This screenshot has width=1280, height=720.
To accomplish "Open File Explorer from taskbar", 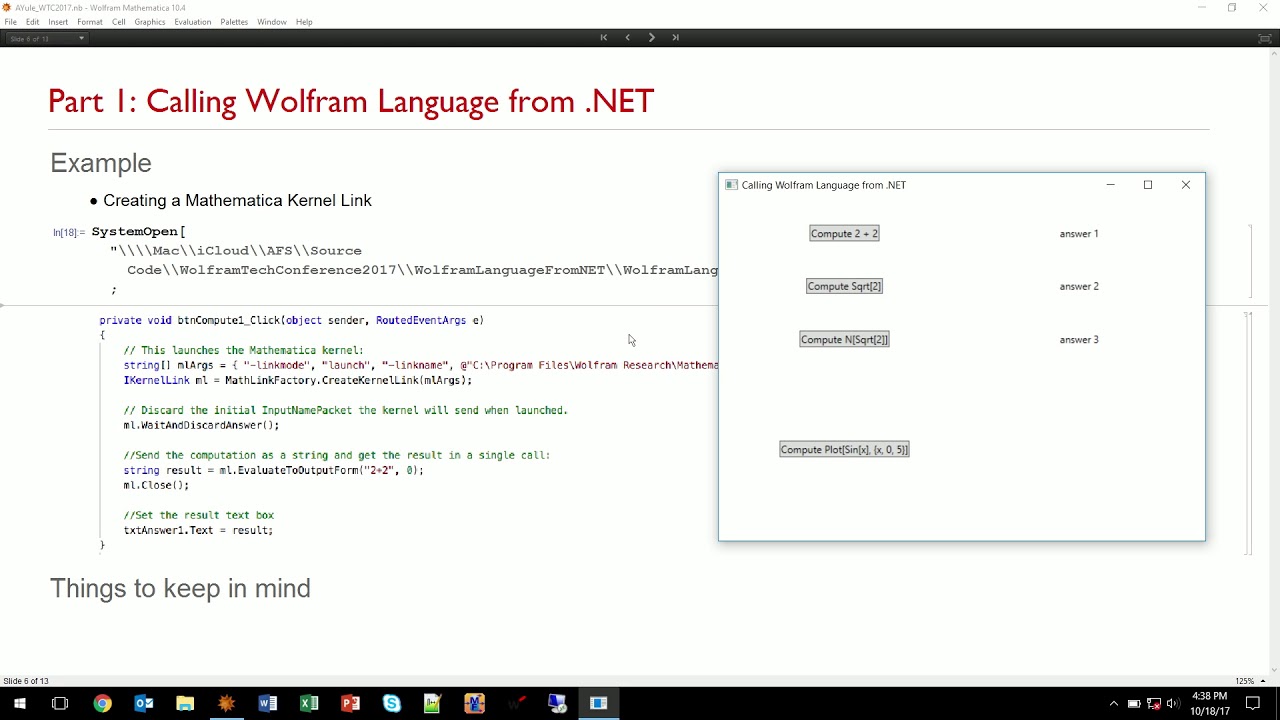I will point(185,703).
